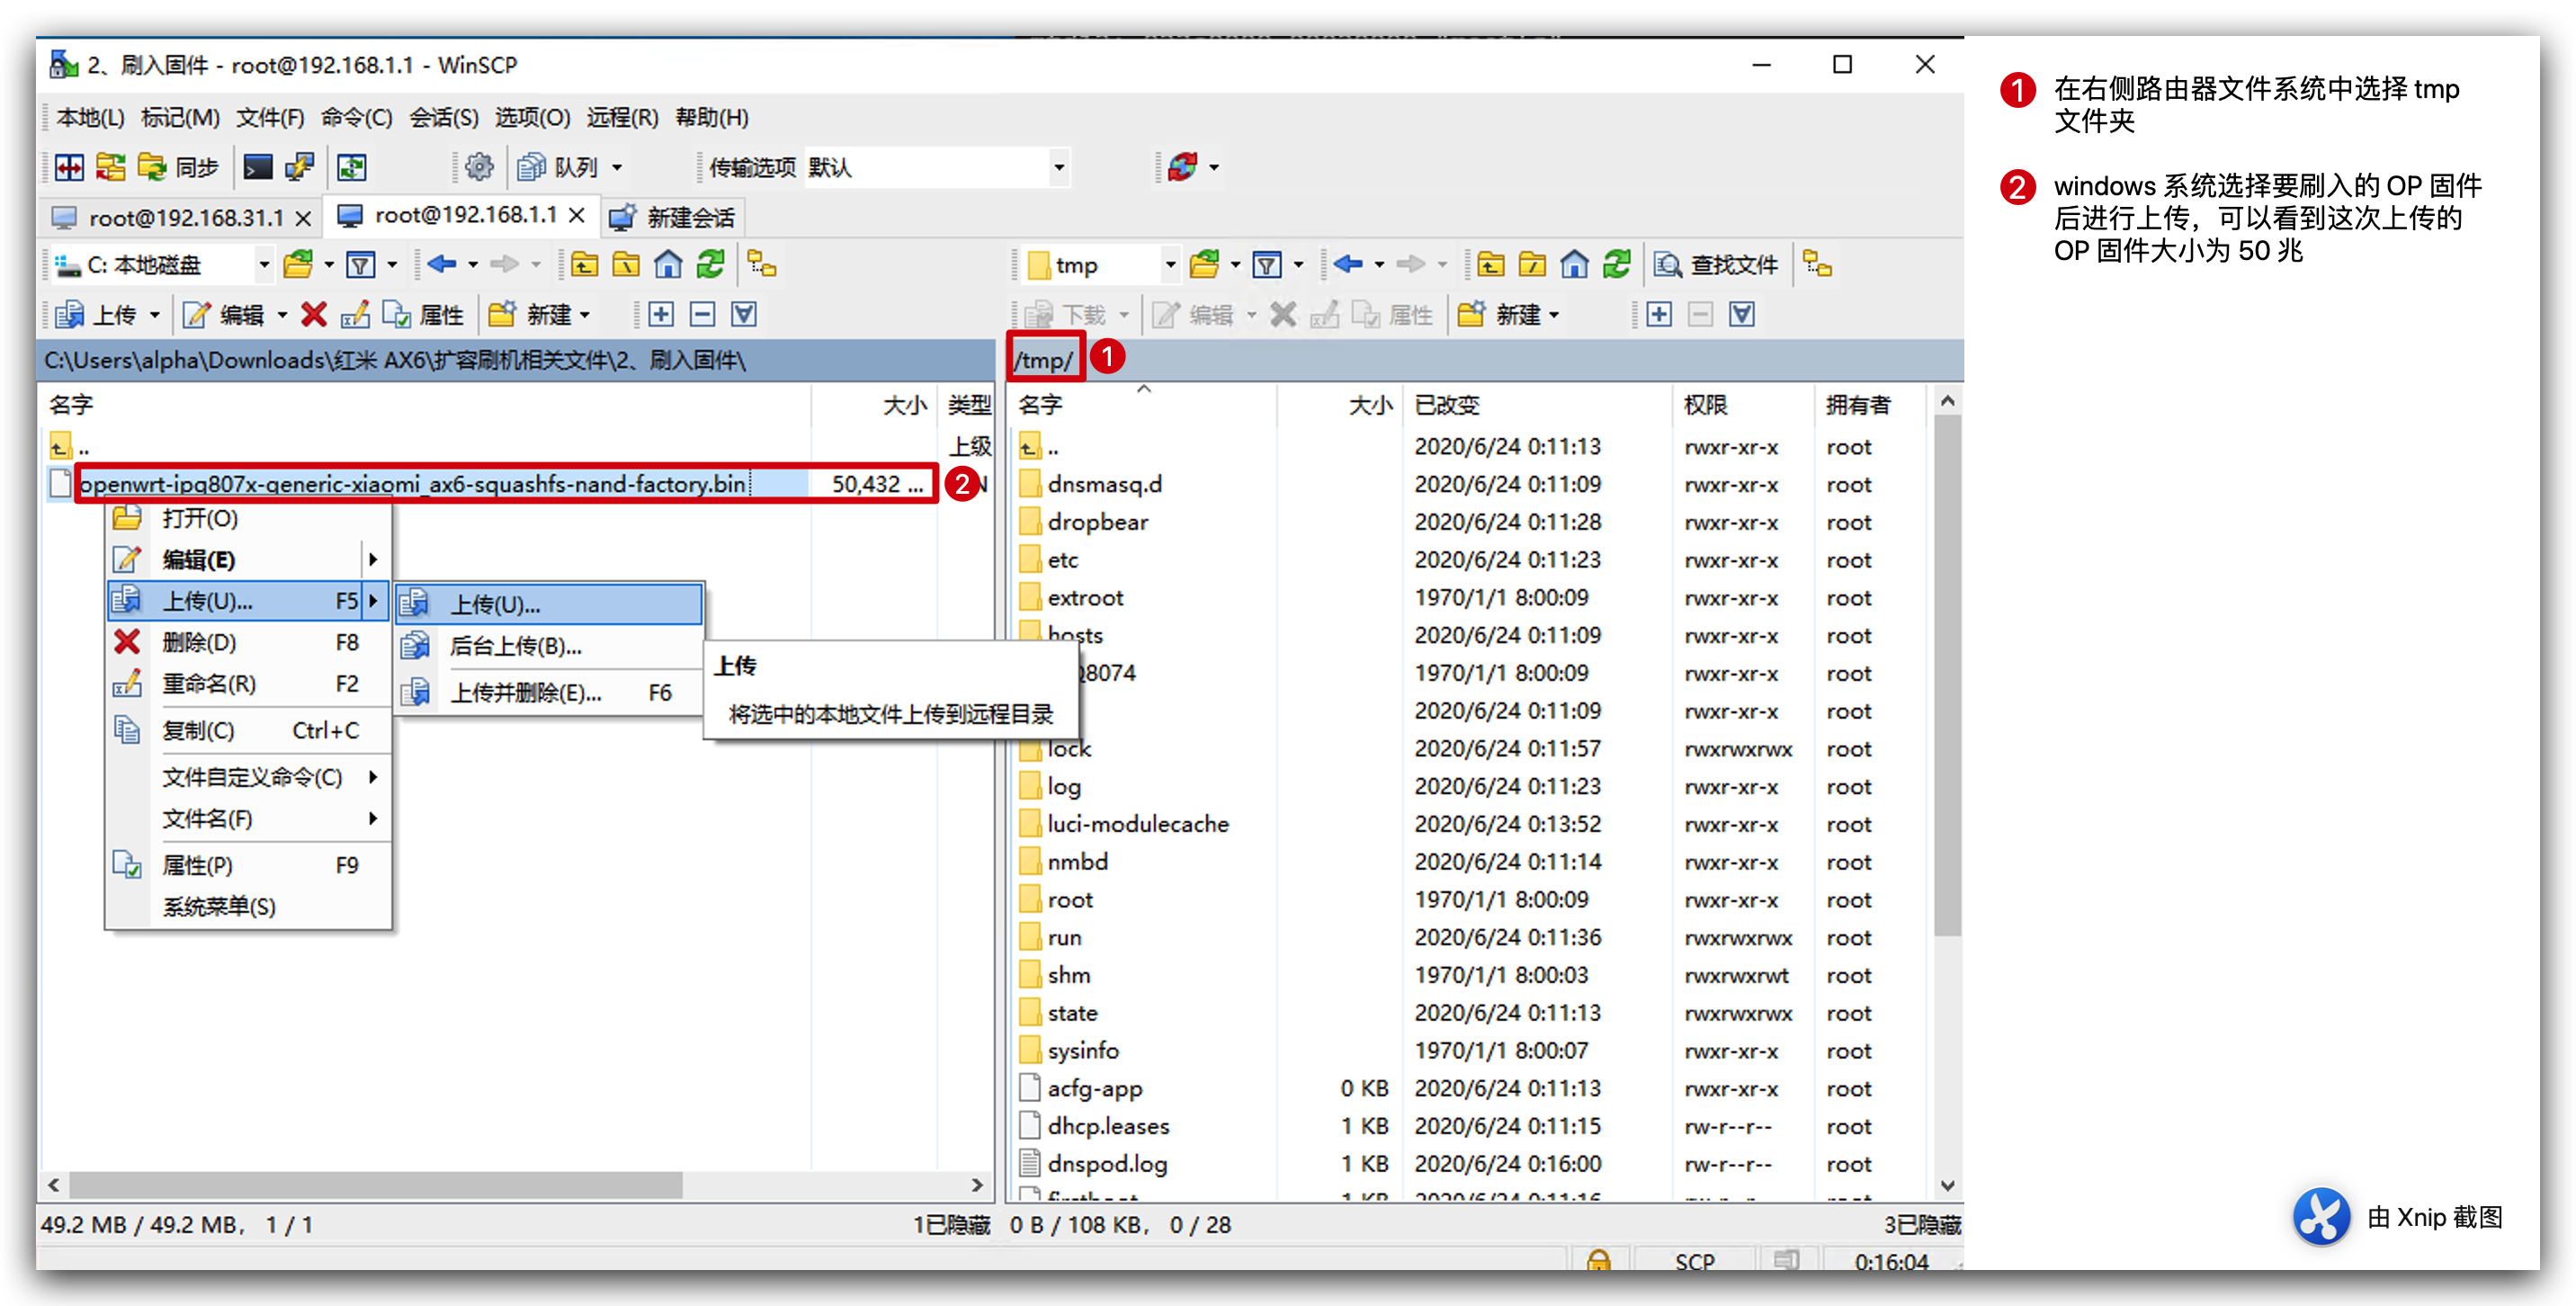Open the 远程(R) menu
This screenshot has height=1306, width=2576.
coord(622,117)
